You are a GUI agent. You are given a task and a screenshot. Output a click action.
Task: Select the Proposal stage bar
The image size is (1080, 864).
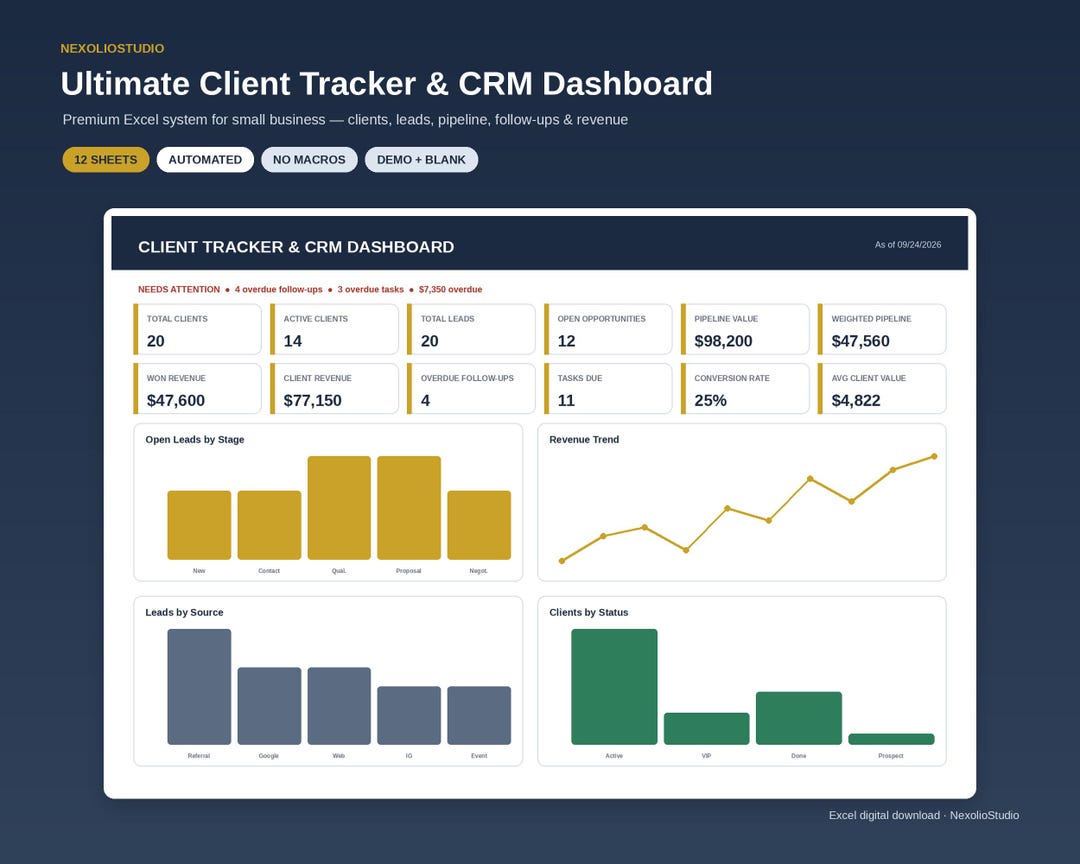409,508
